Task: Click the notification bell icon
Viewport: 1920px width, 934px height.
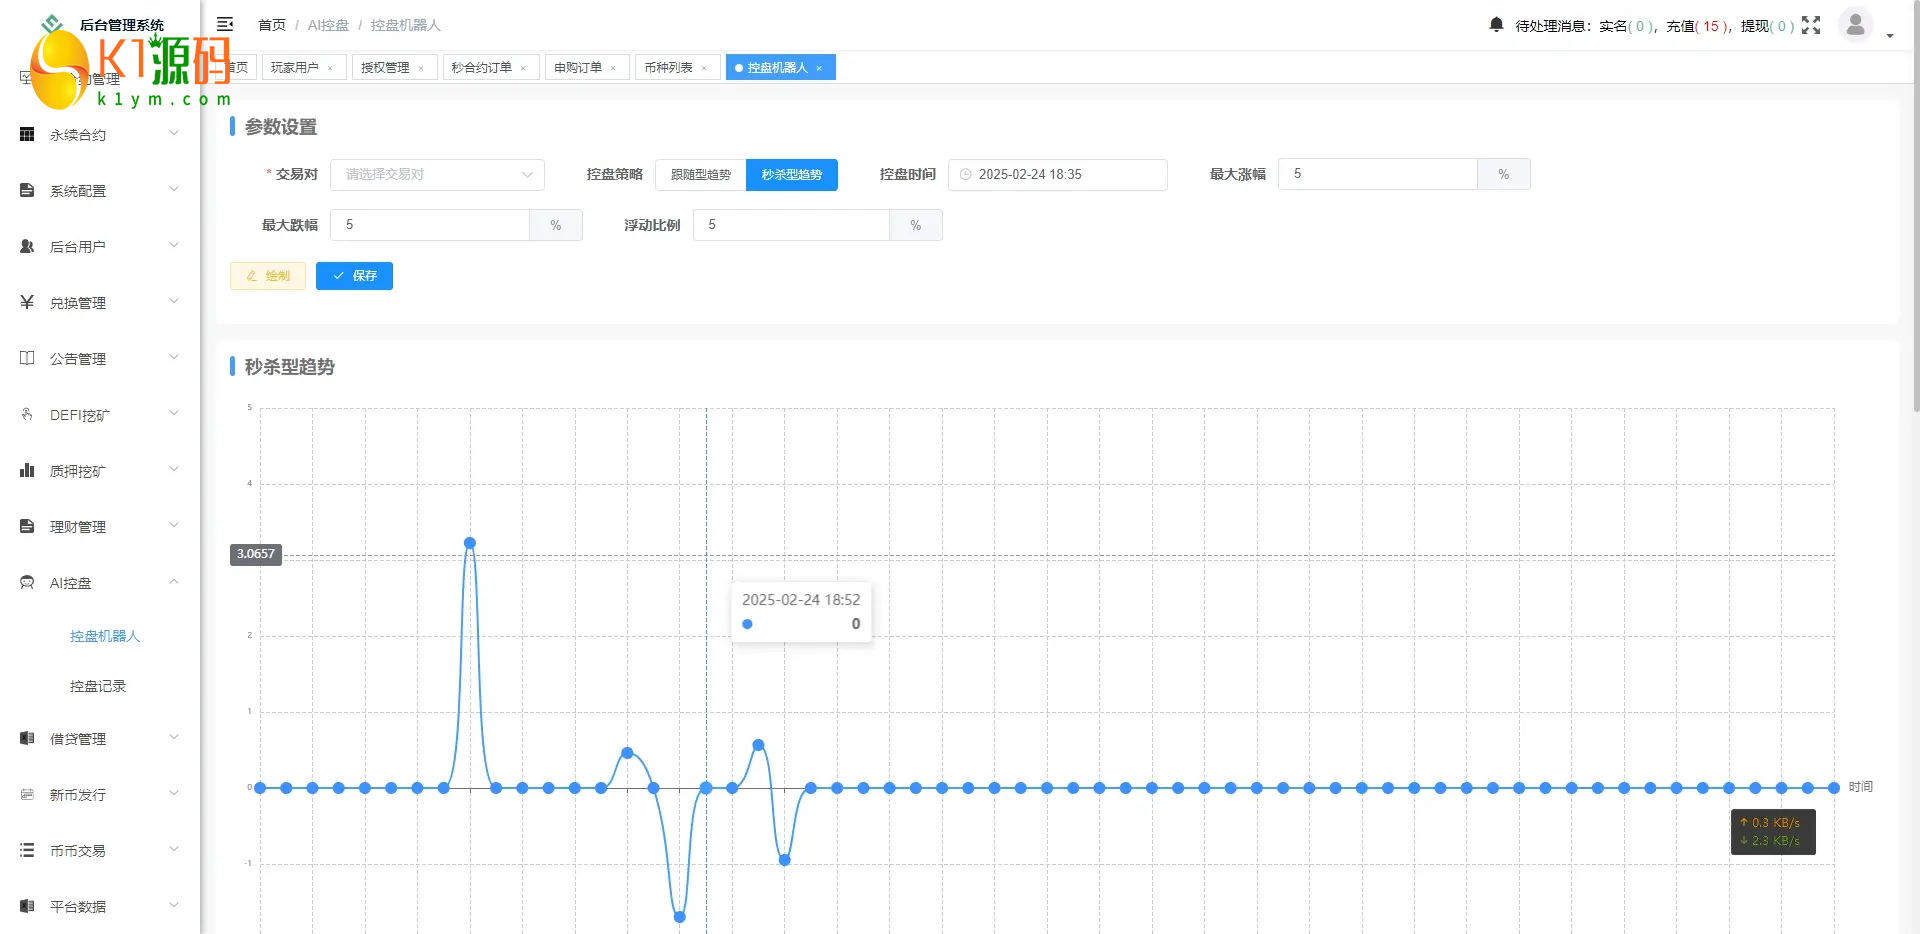Action: (x=1496, y=25)
